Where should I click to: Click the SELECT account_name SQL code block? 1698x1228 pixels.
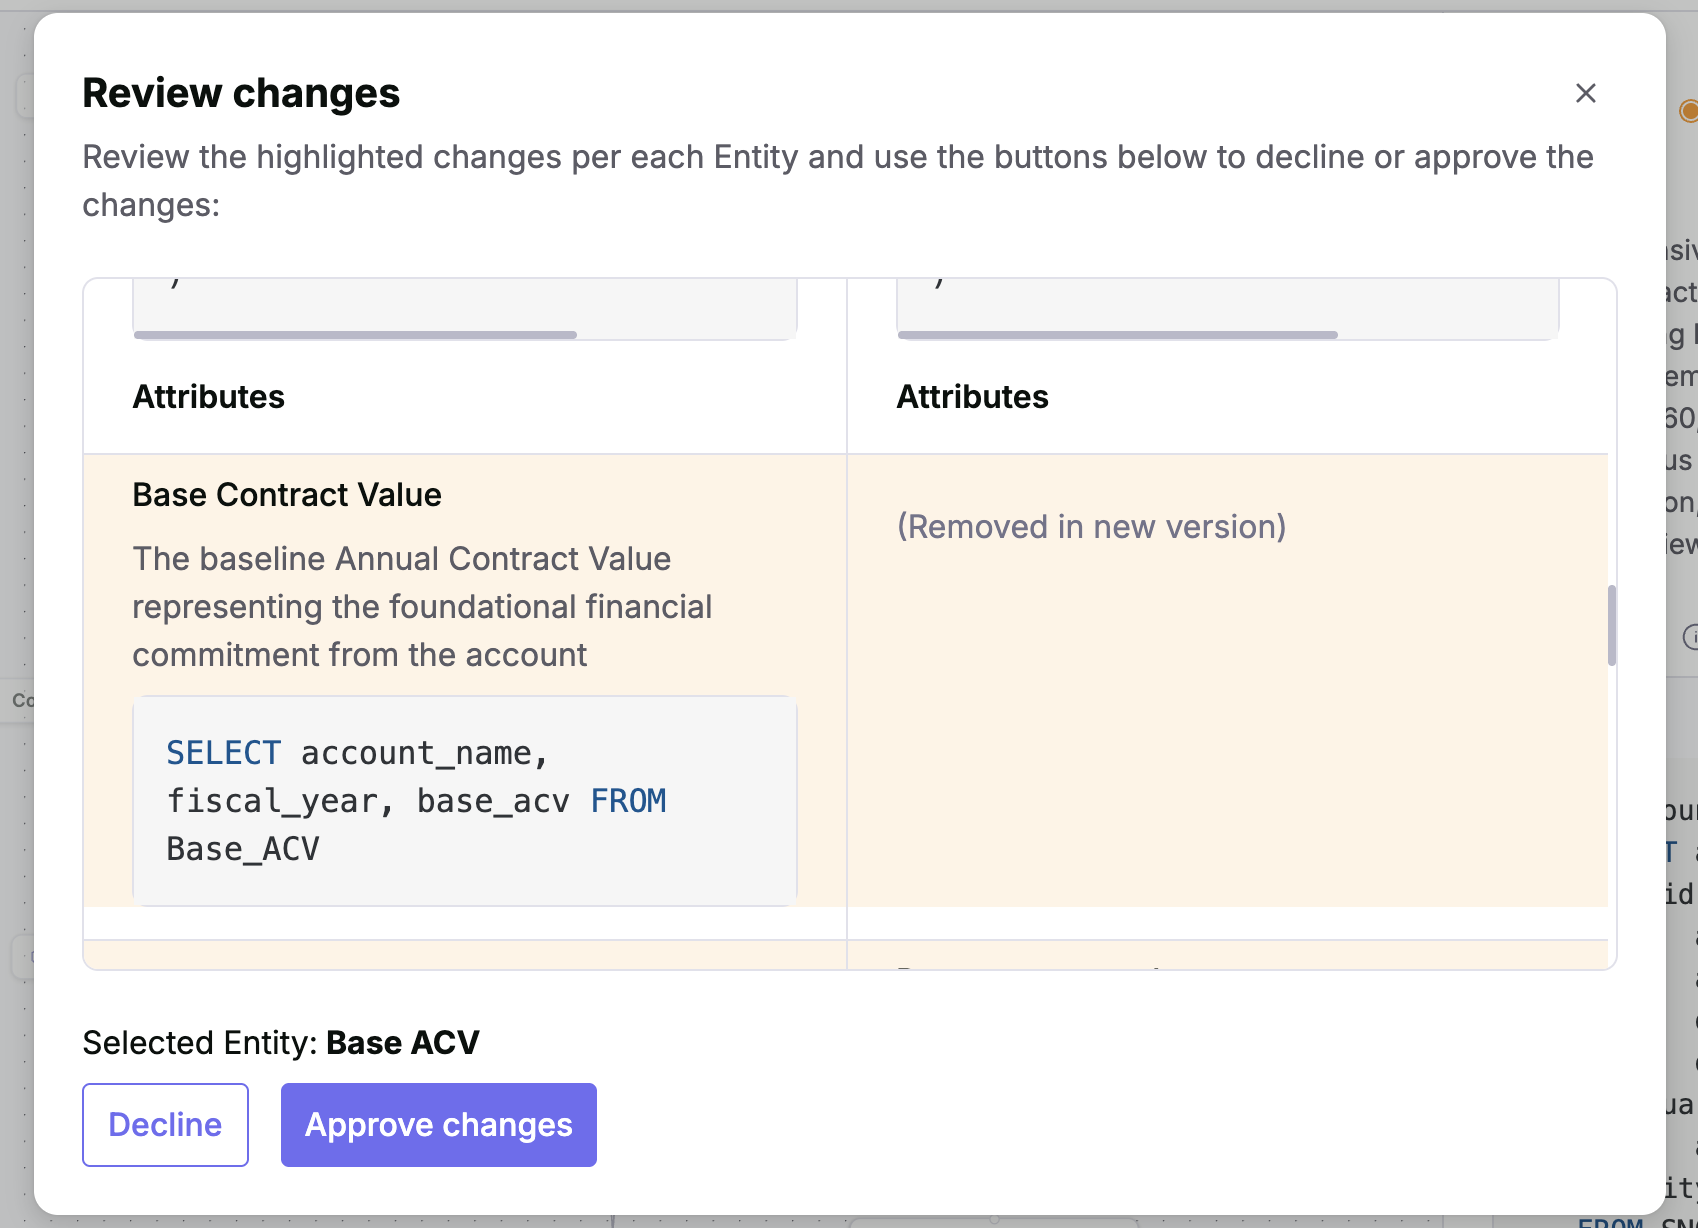464,801
